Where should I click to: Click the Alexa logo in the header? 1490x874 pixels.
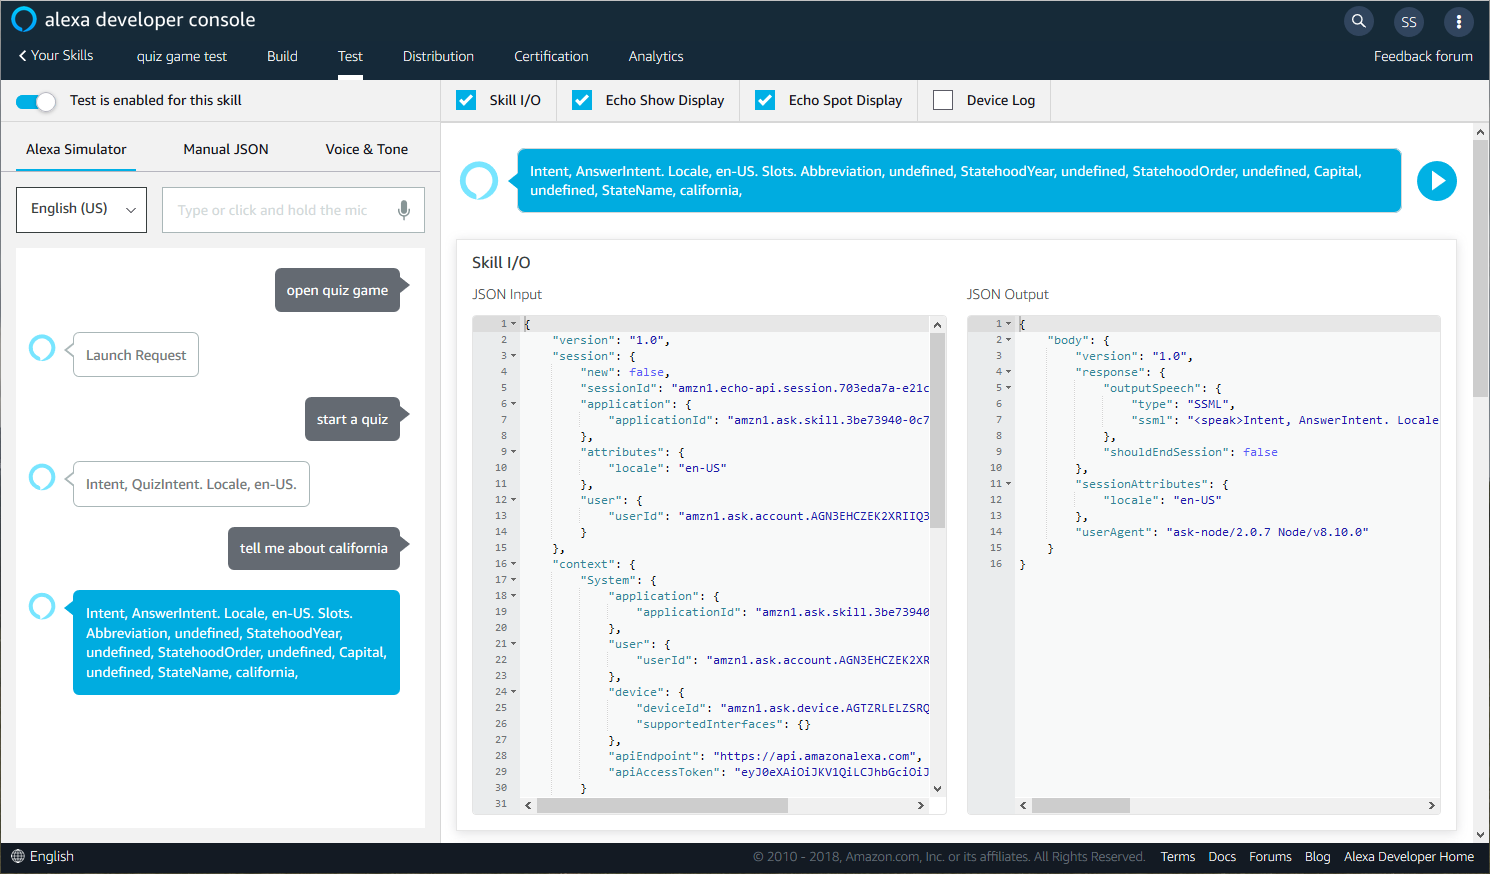coord(22,18)
